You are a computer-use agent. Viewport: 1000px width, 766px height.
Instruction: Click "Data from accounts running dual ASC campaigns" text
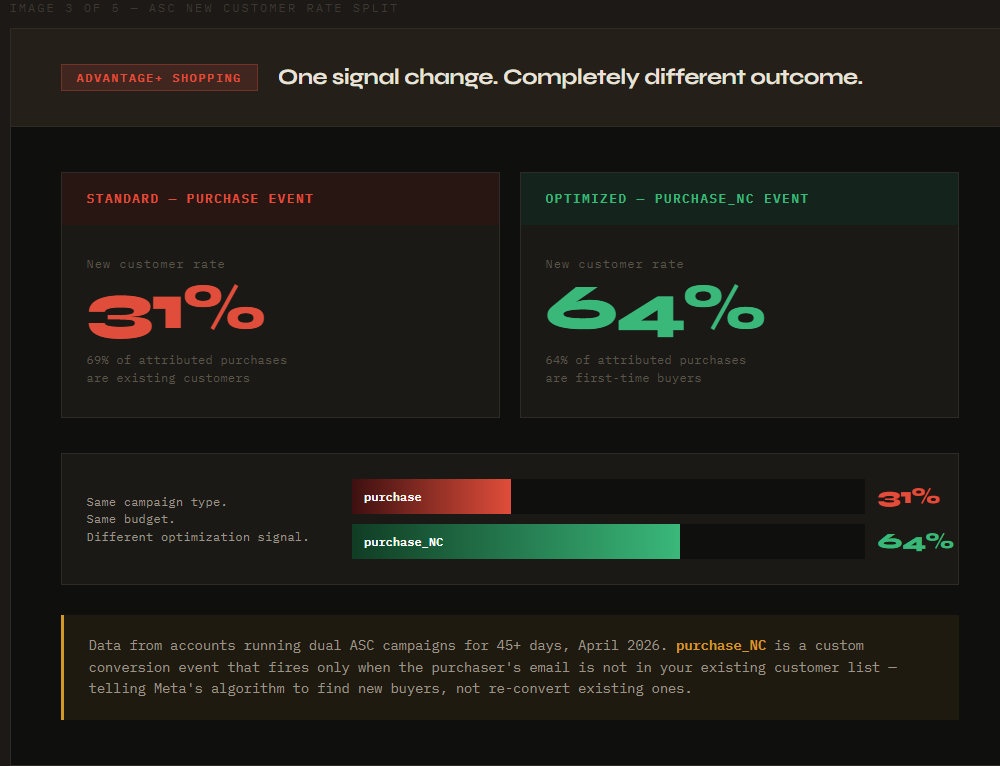pyautogui.click(x=272, y=646)
